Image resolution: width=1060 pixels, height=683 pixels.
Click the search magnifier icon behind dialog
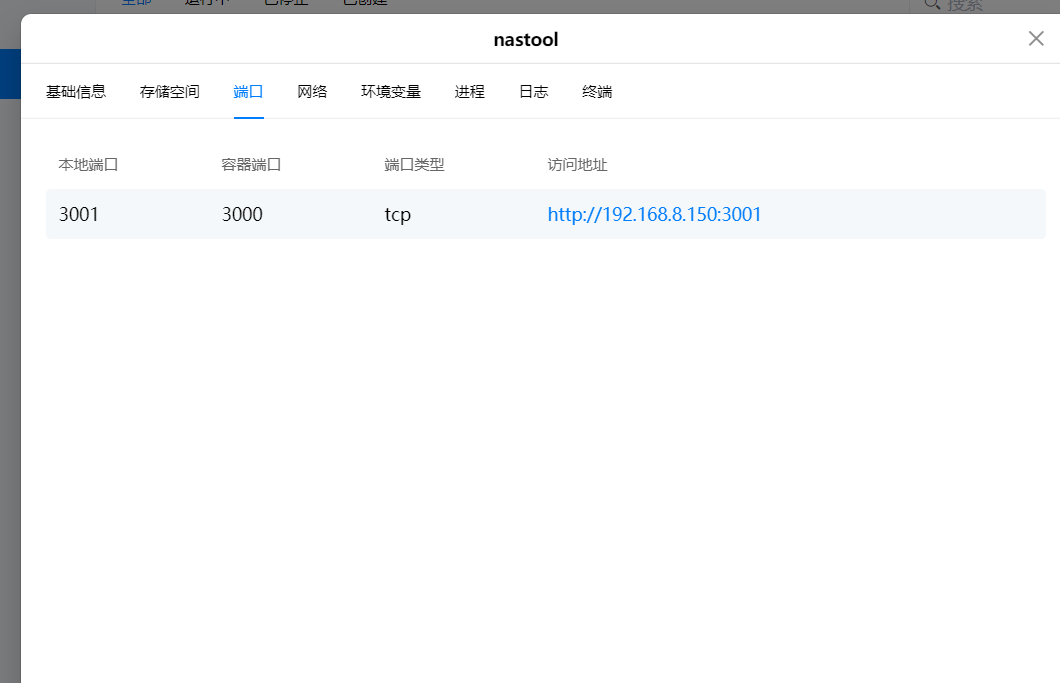tap(932, 5)
